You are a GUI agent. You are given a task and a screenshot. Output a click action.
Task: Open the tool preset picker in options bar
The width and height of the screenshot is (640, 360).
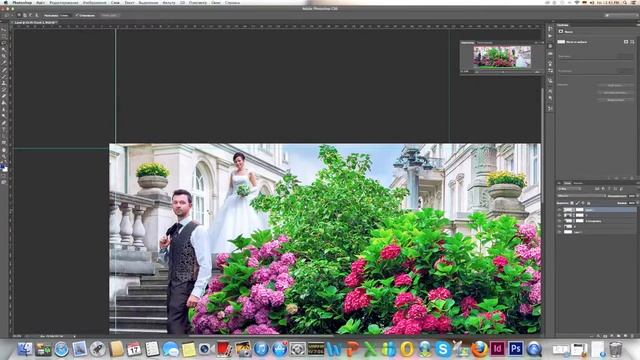[x=9, y=15]
